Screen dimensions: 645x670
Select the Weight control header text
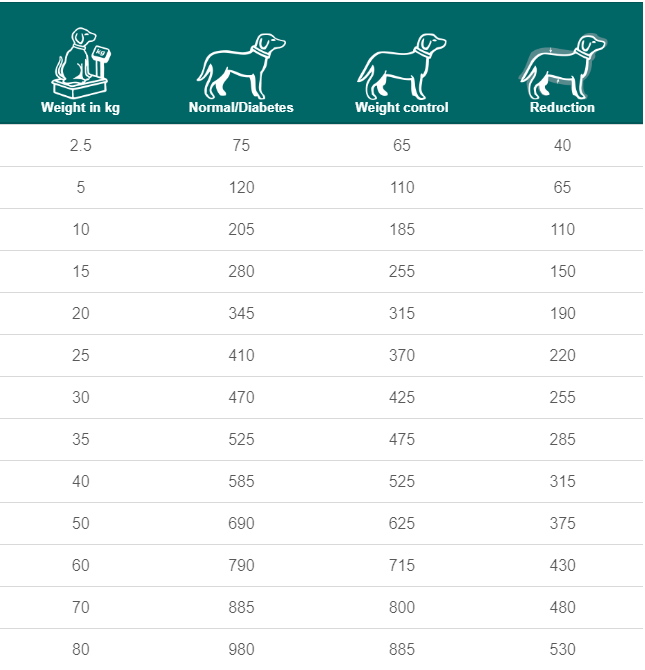coord(402,107)
